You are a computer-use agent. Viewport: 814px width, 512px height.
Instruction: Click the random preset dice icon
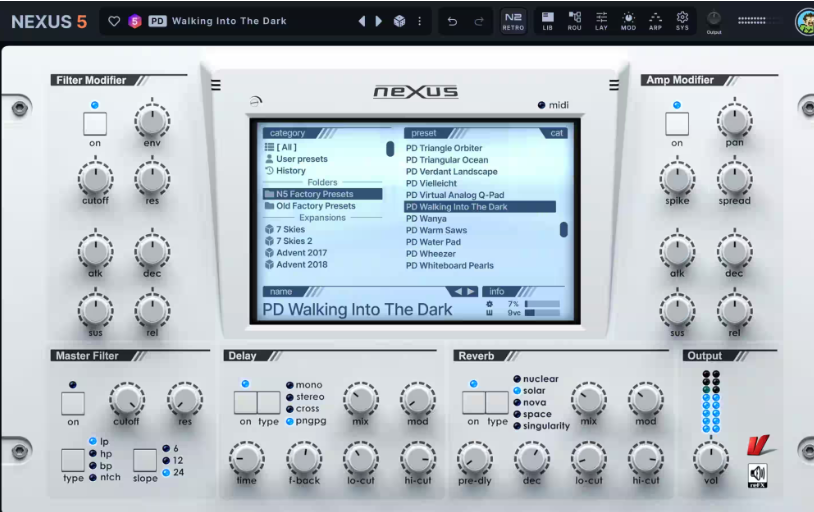tap(399, 21)
